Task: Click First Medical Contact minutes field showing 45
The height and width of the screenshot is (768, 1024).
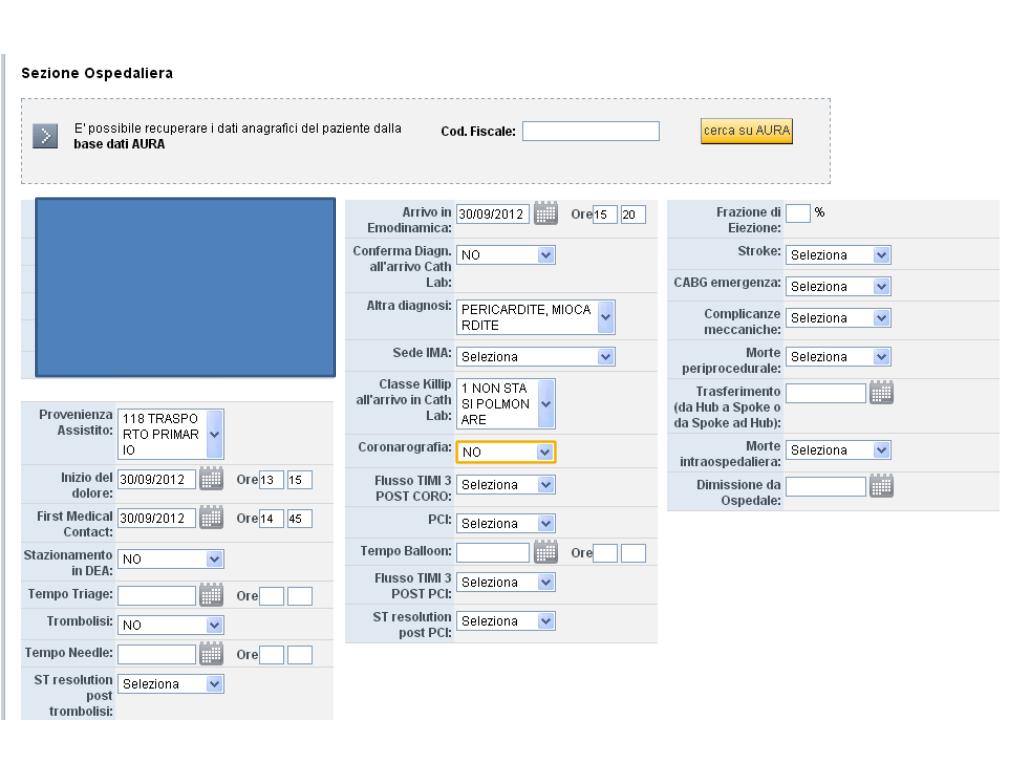Action: 300,519
